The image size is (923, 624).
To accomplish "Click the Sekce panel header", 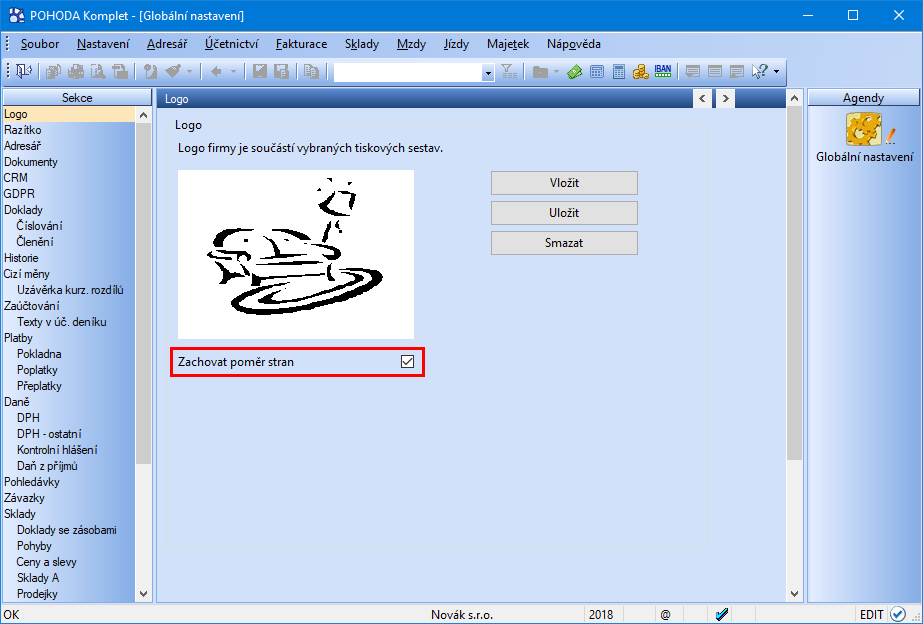I will pos(77,98).
